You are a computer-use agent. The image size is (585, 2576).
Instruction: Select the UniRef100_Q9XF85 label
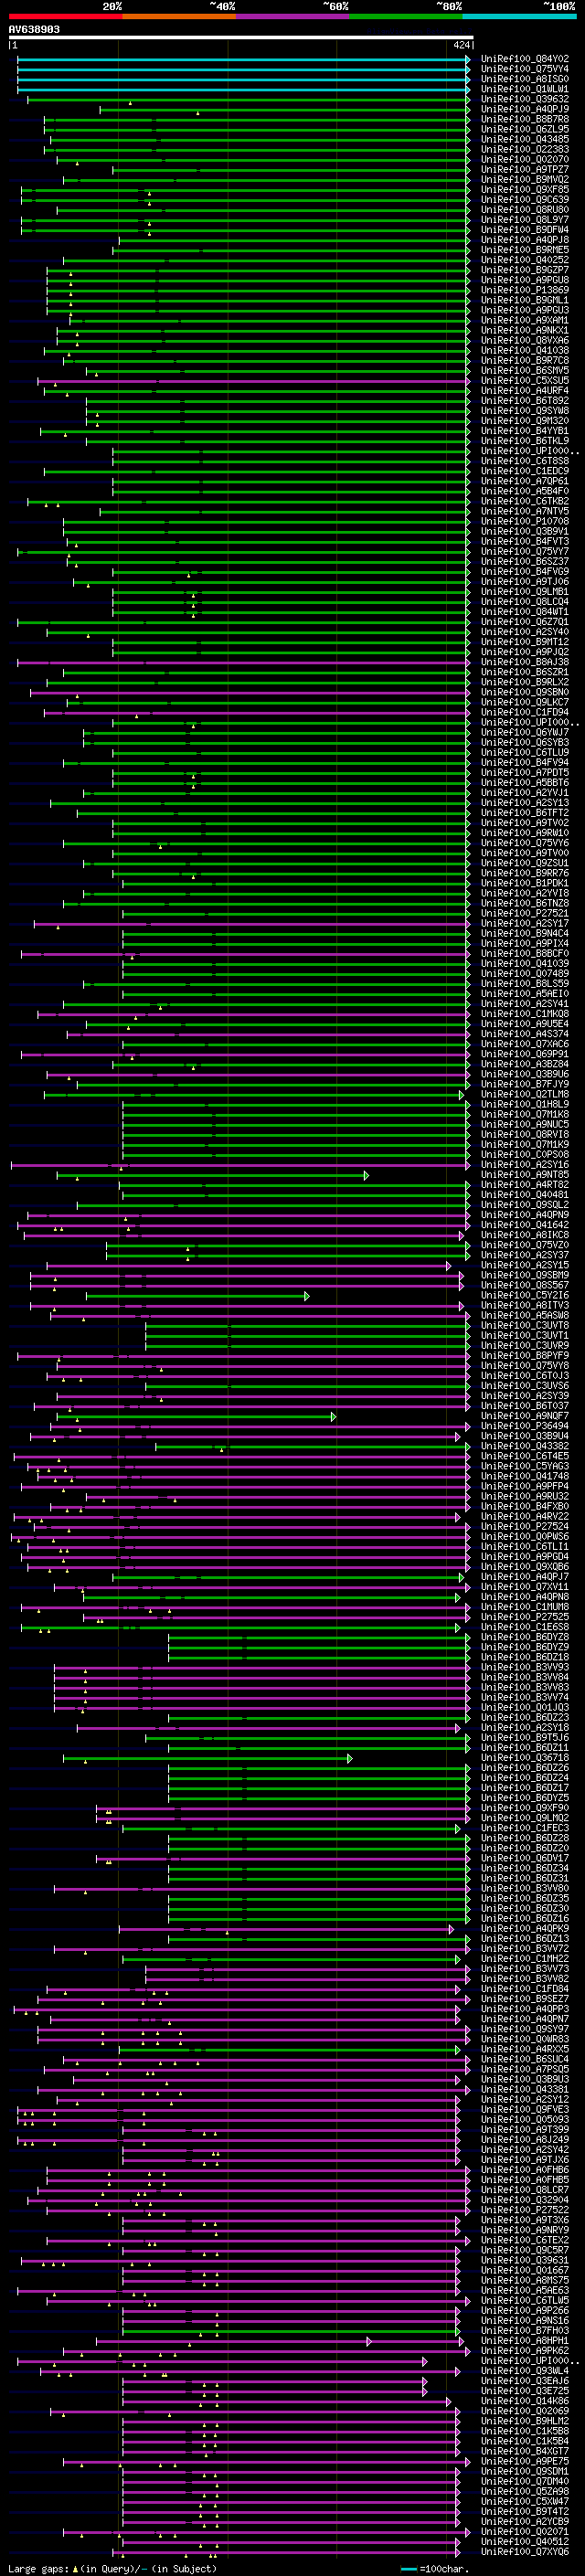(525, 190)
